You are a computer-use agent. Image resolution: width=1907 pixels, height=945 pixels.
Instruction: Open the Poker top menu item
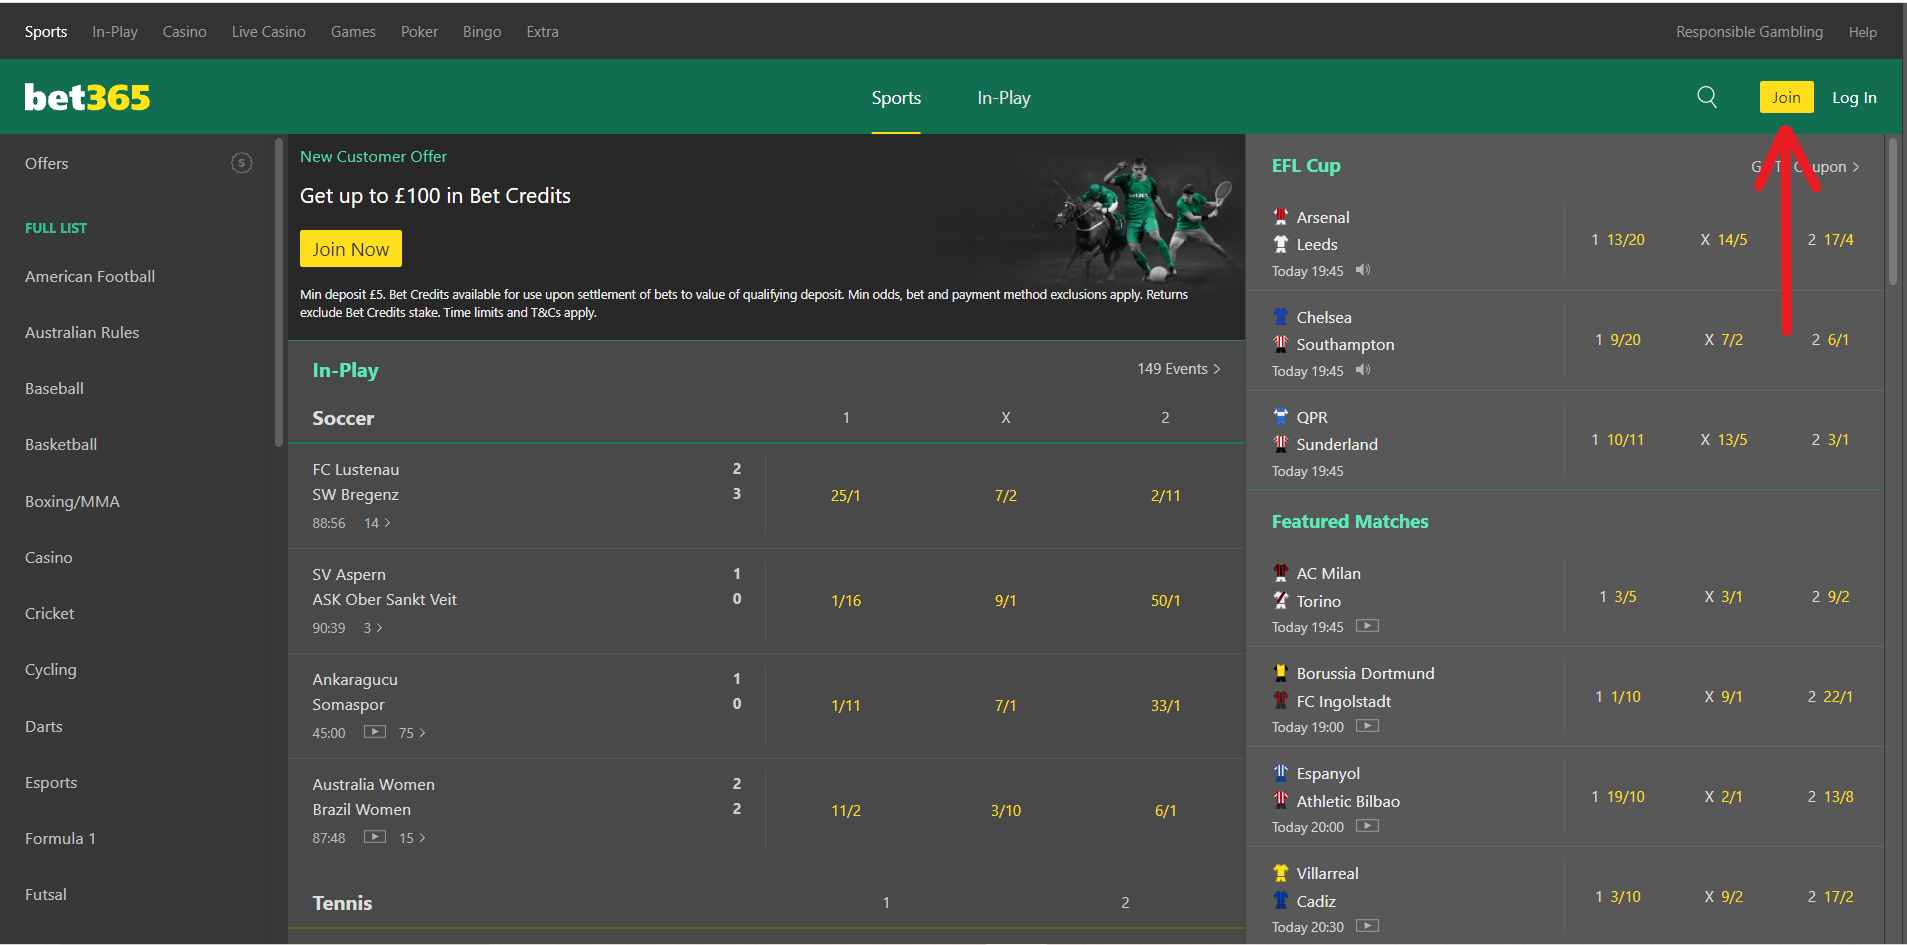[x=419, y=32]
